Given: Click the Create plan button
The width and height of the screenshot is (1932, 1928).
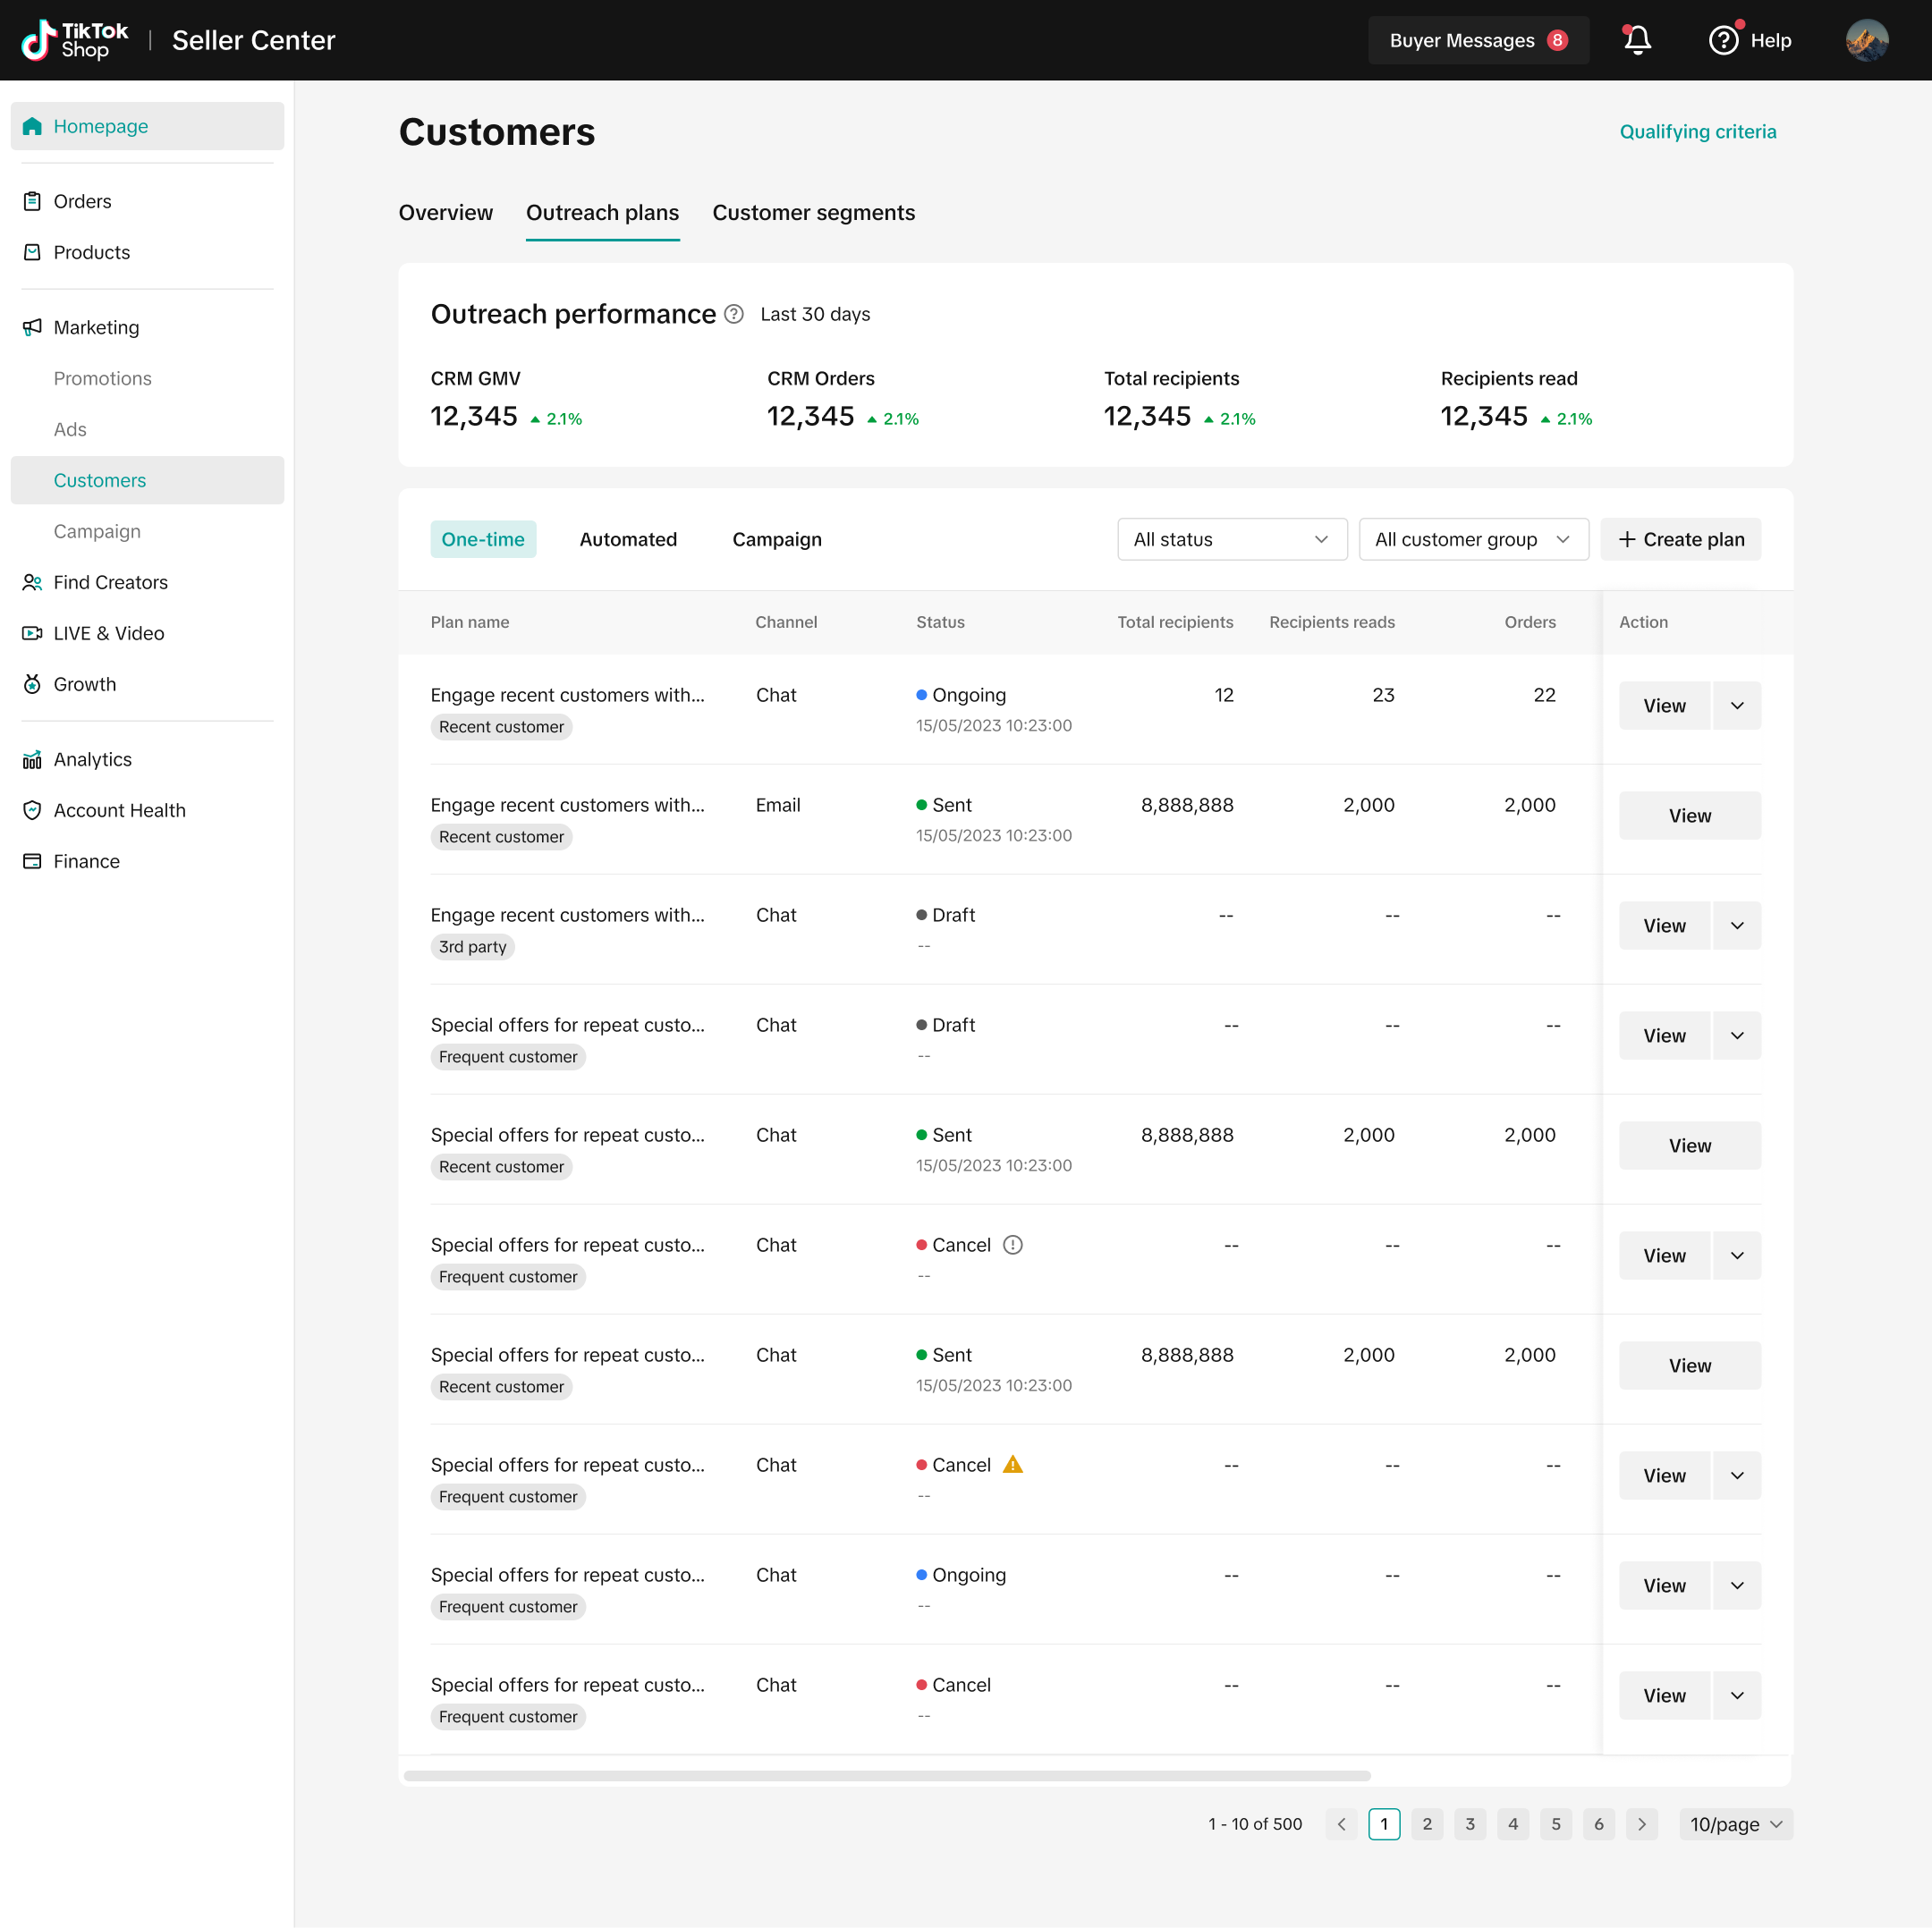Looking at the screenshot, I should (1680, 539).
